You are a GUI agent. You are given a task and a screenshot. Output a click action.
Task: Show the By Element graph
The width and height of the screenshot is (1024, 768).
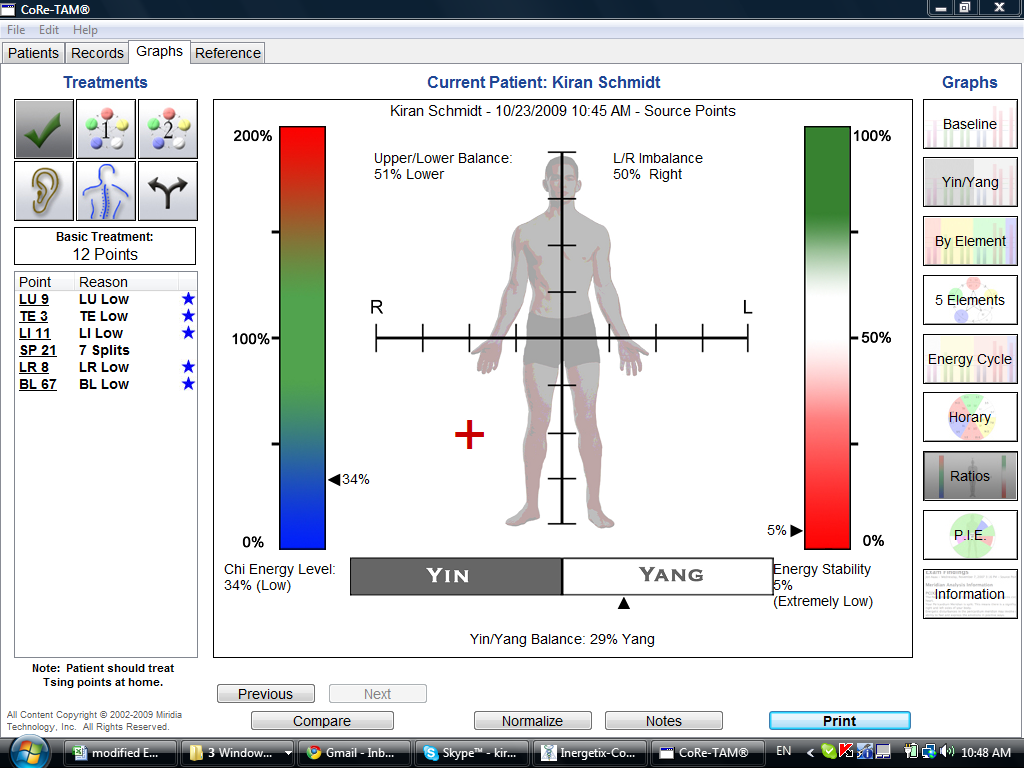point(970,241)
